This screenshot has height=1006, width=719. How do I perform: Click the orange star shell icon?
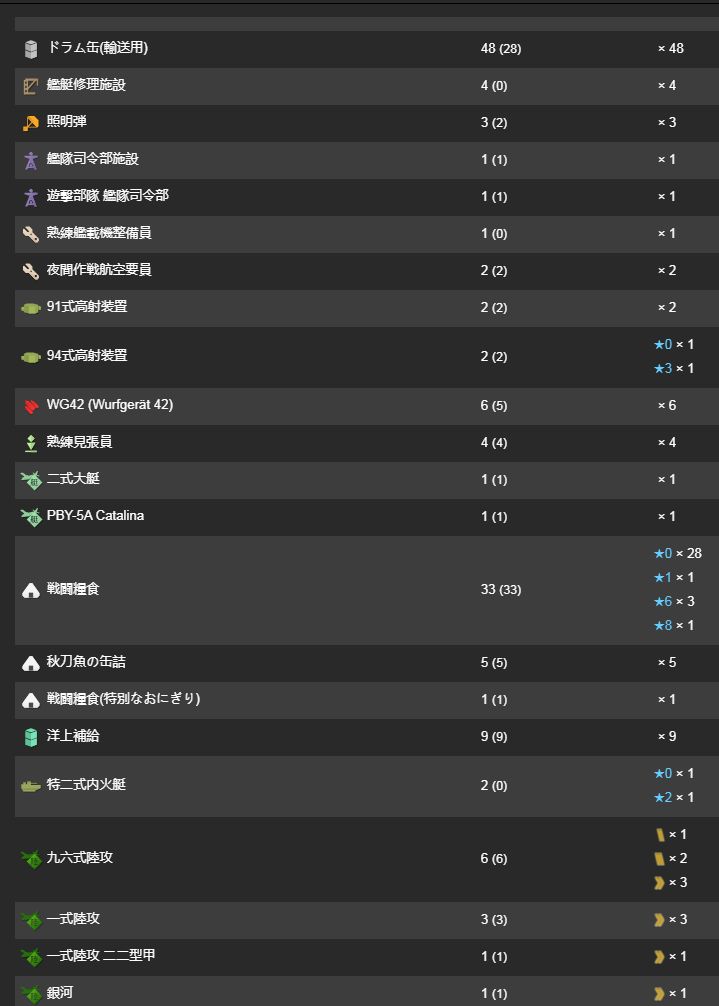[x=31, y=123]
